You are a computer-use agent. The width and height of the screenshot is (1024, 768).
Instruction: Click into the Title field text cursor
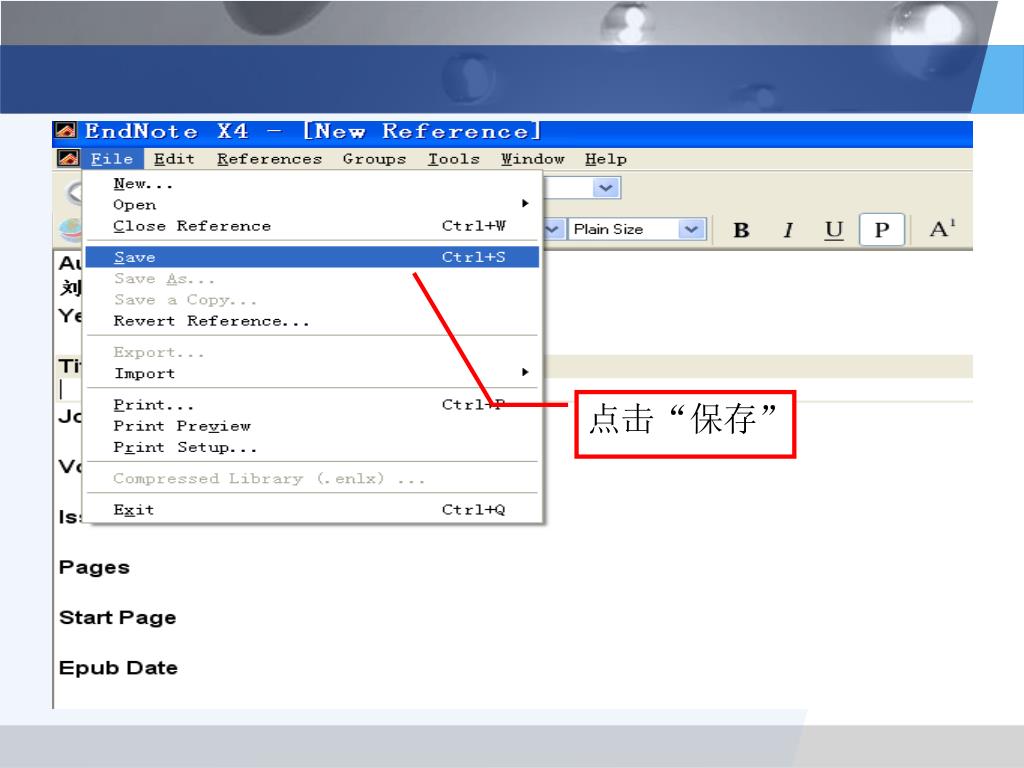(61, 389)
